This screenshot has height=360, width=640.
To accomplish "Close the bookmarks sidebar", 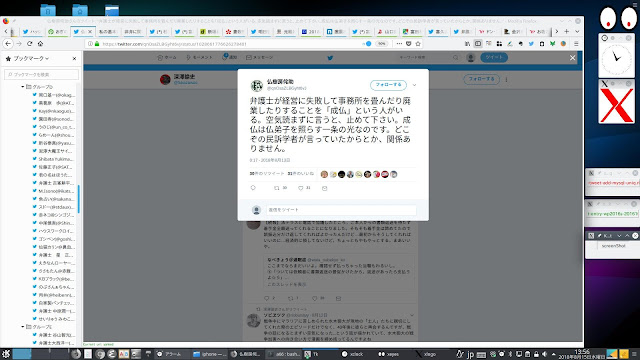I will tap(74, 58).
